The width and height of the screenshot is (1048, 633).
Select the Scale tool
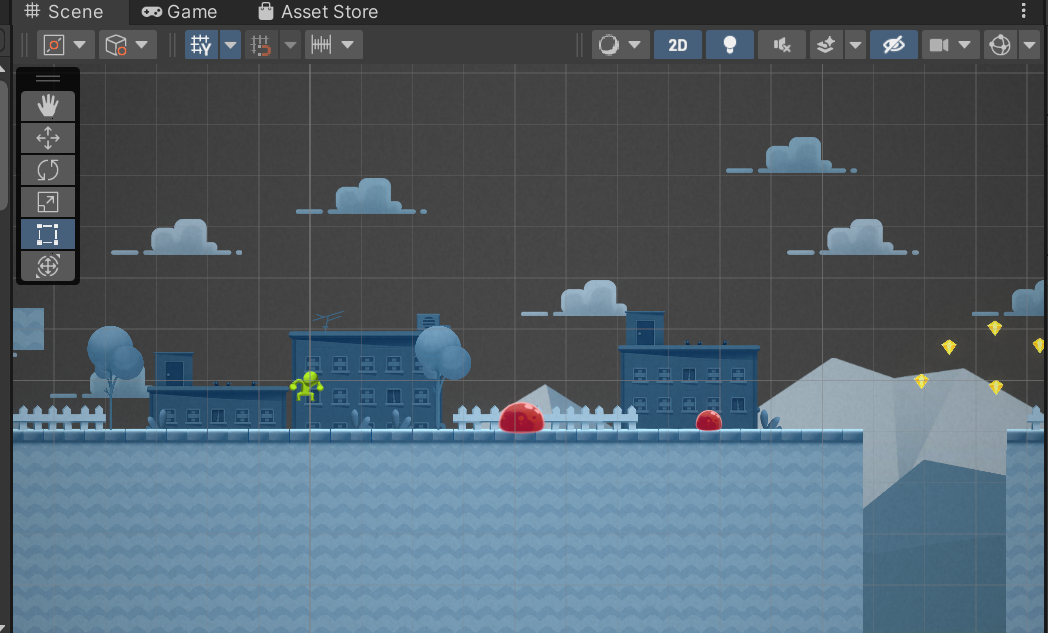[47, 202]
